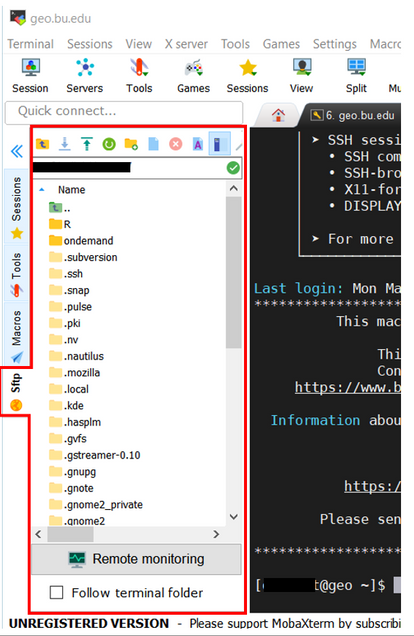
Task: Select the ondemand folder
Action: point(81,241)
